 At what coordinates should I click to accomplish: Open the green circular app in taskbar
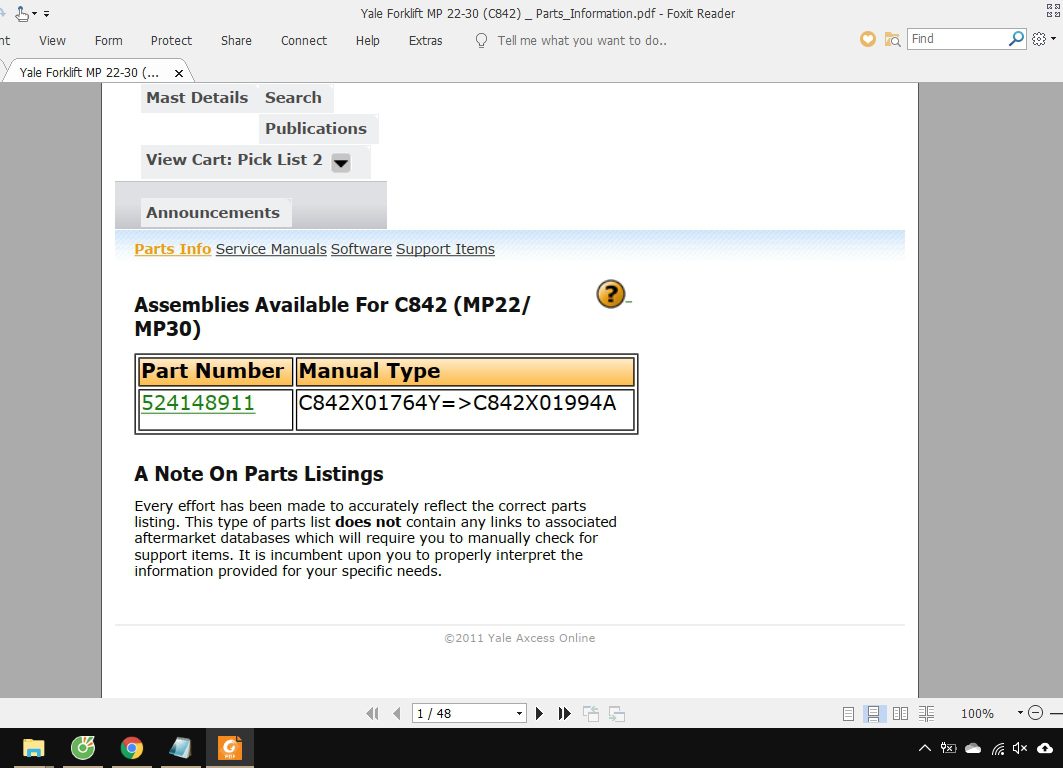click(x=83, y=748)
